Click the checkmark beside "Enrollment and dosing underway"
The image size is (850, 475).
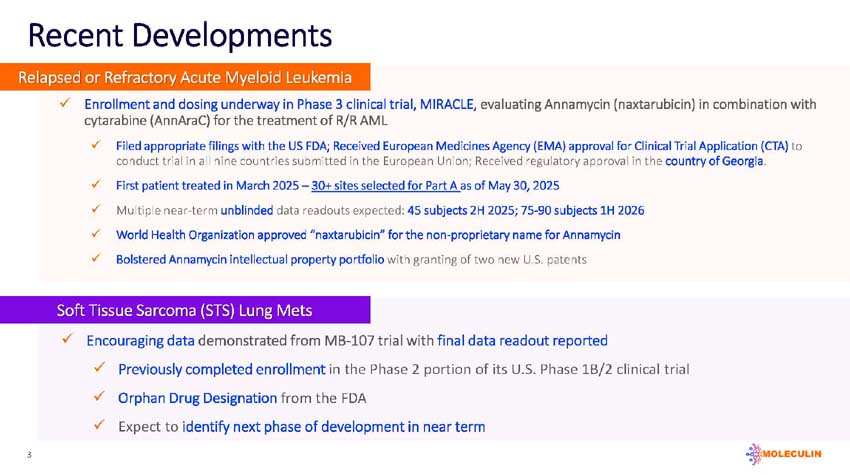(65, 103)
